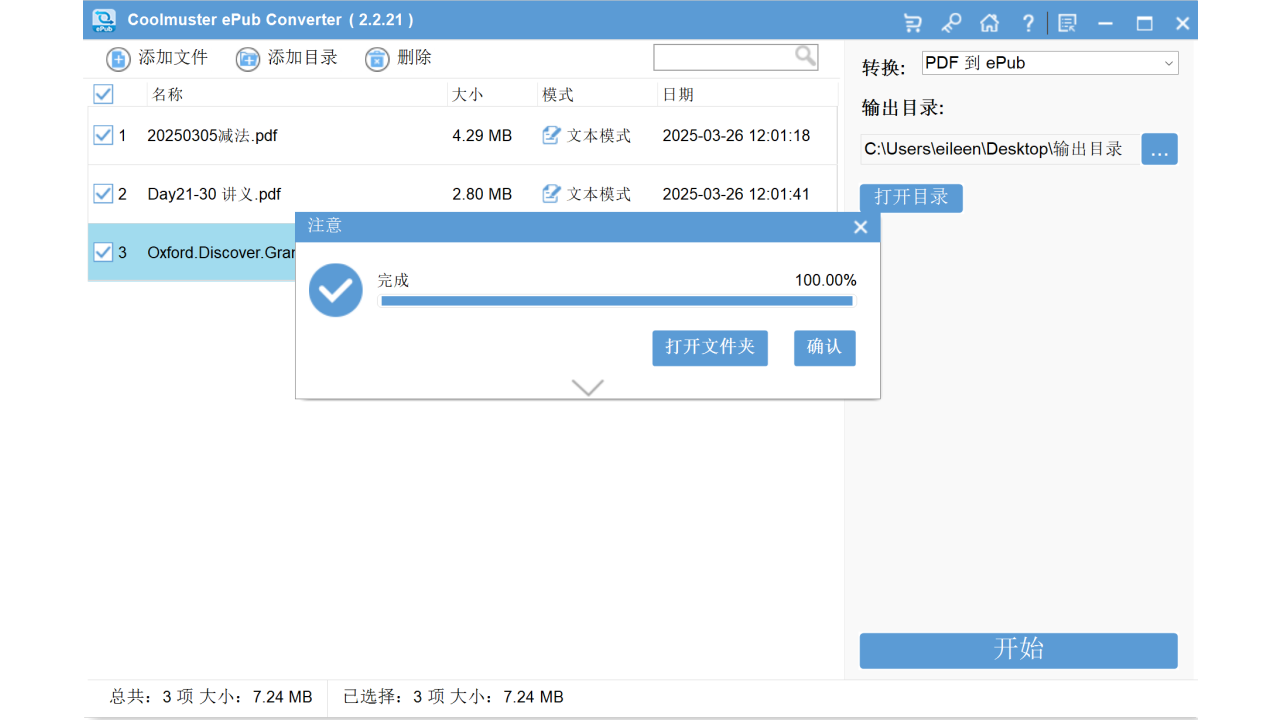The height and width of the screenshot is (720, 1280).
Task: Click the browse ... button for output directory
Action: click(x=1159, y=149)
